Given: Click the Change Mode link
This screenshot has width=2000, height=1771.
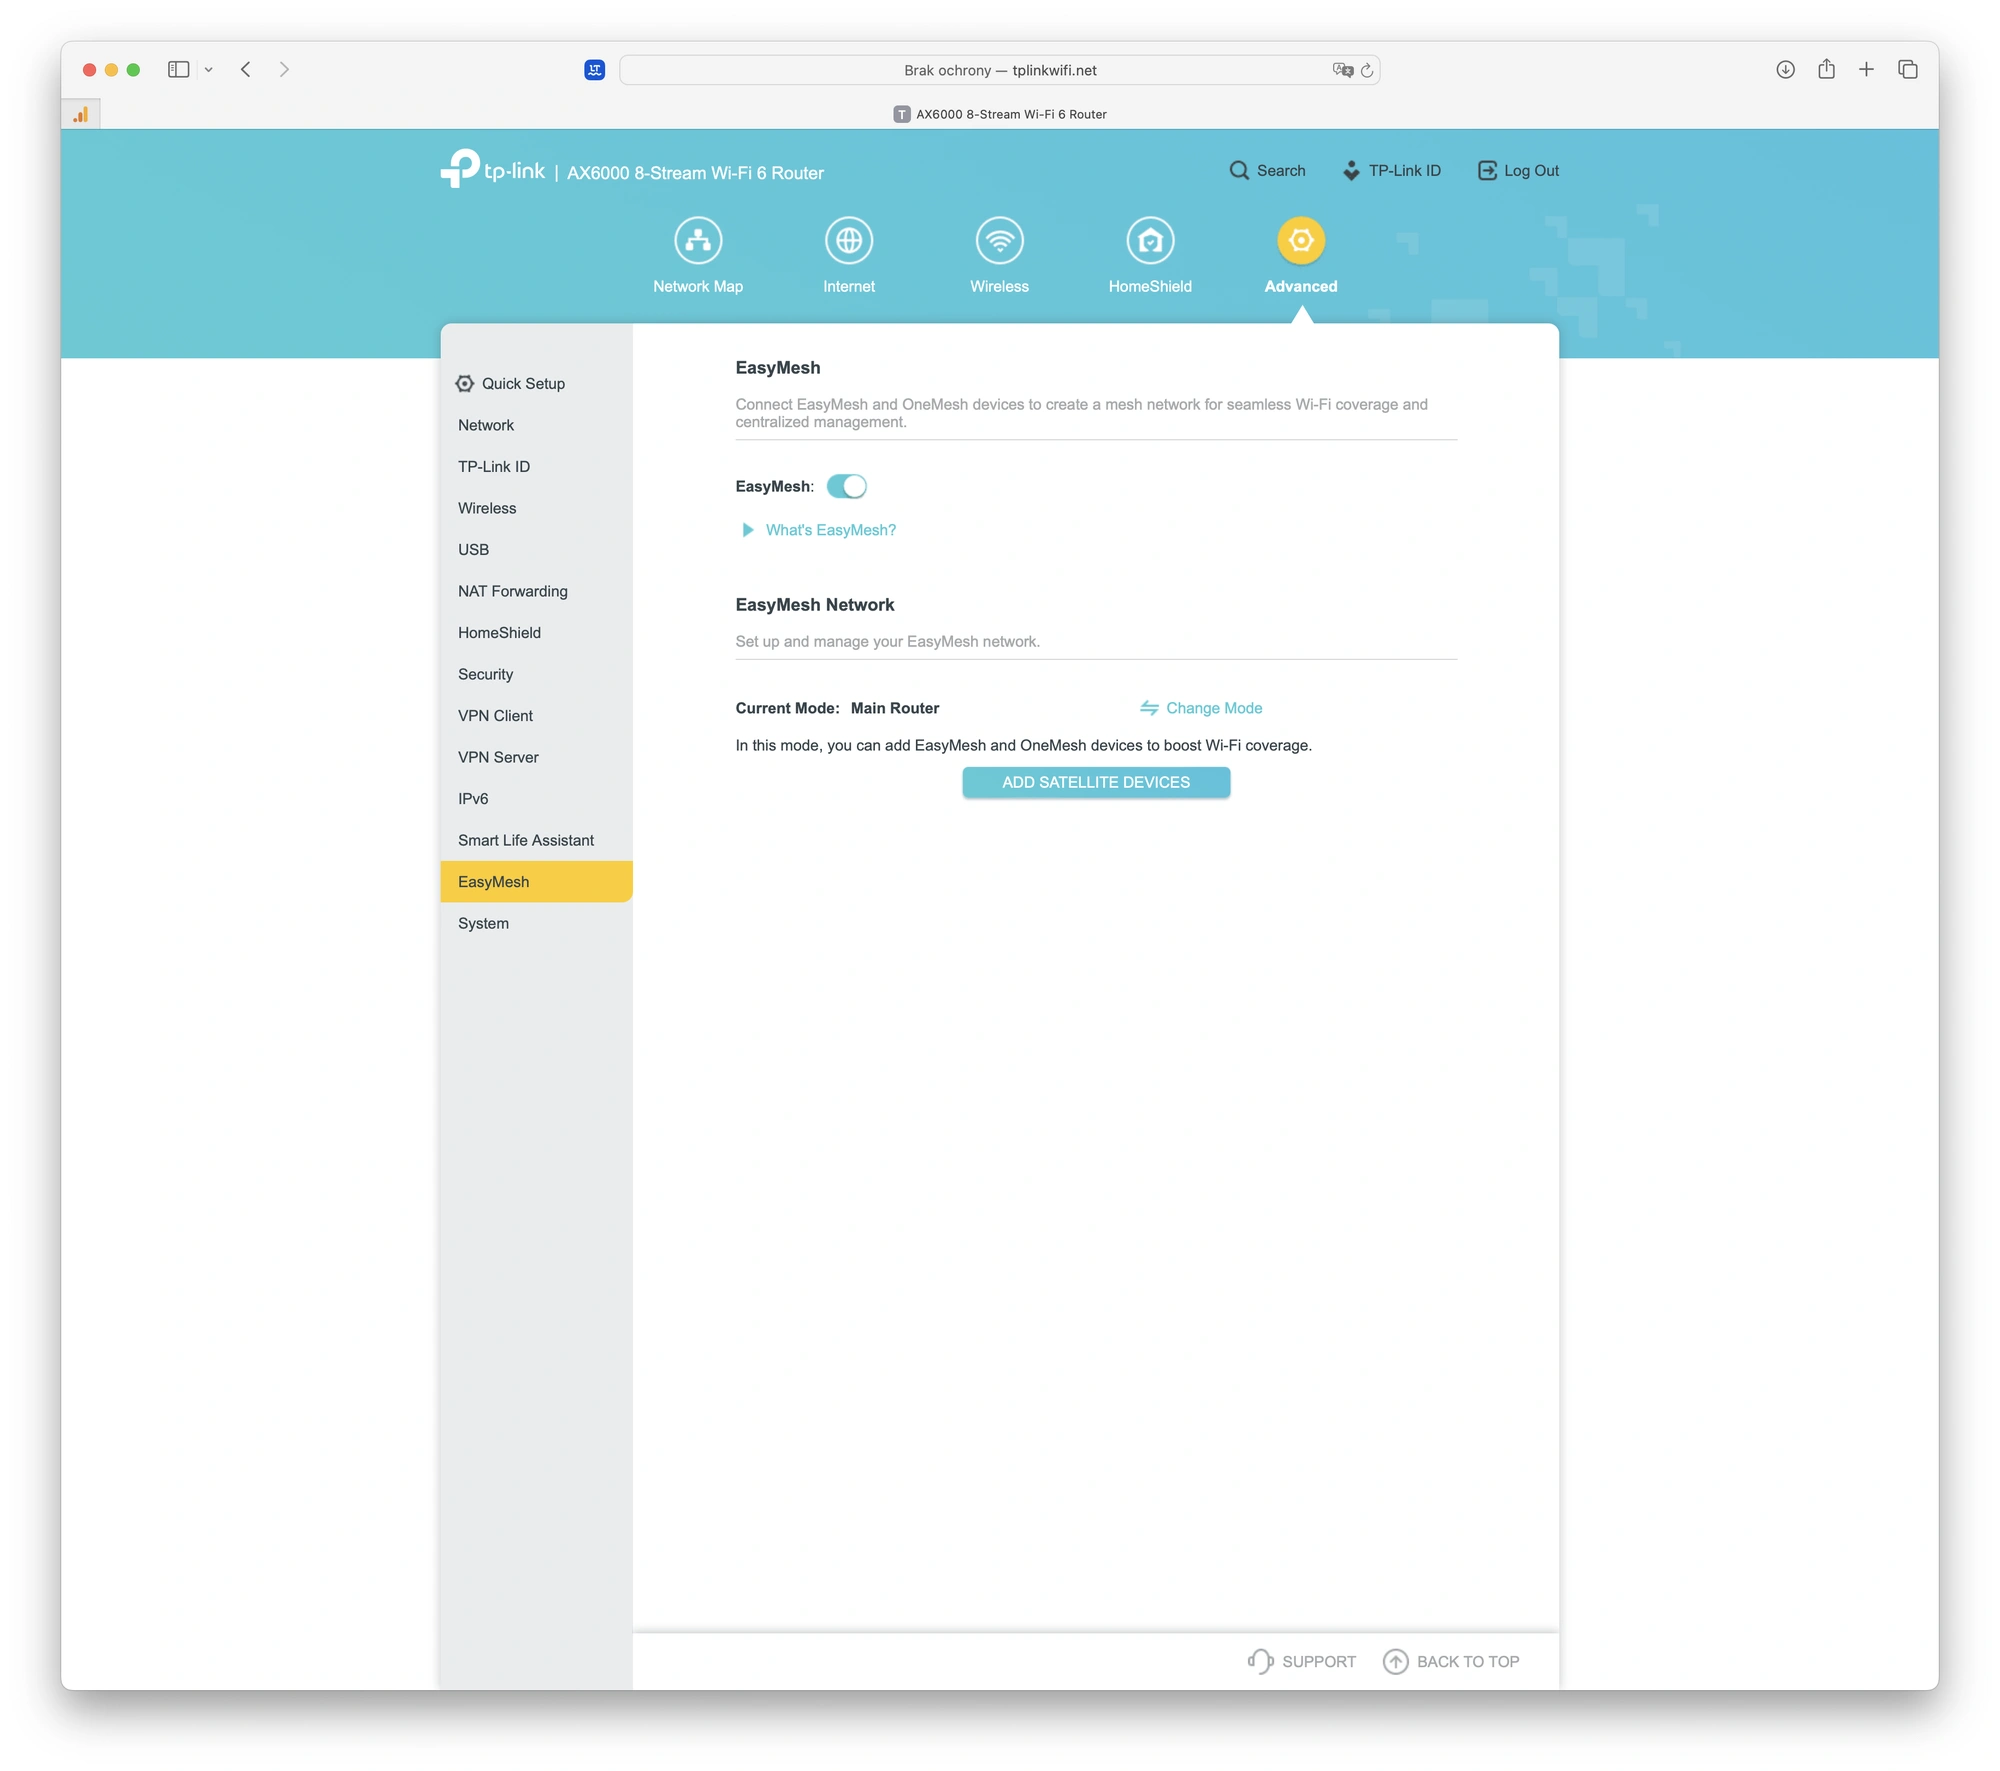Looking at the screenshot, I should (x=1214, y=708).
